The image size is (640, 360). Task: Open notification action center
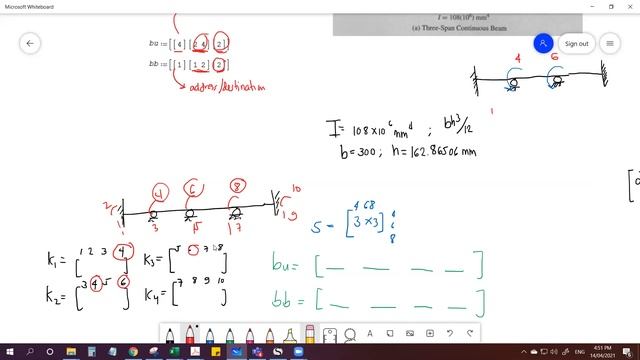[x=627, y=351]
